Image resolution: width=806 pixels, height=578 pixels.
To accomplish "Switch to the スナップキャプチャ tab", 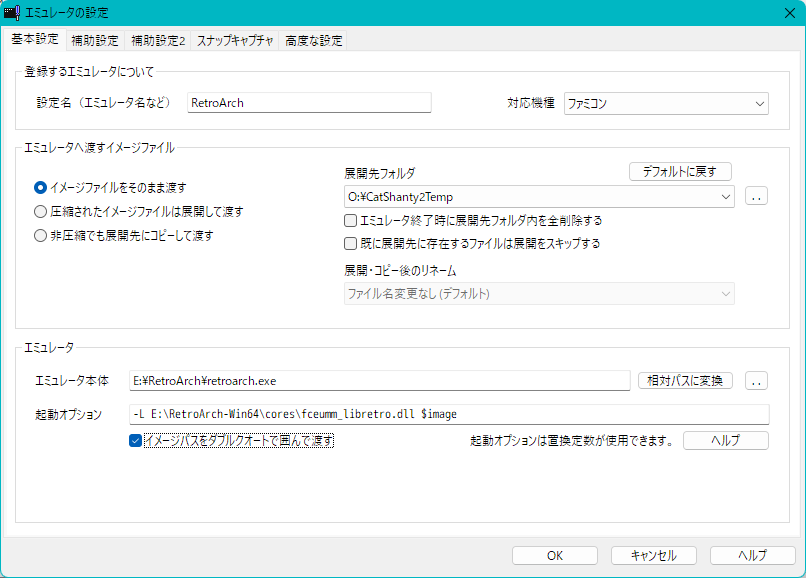I will click(x=235, y=41).
